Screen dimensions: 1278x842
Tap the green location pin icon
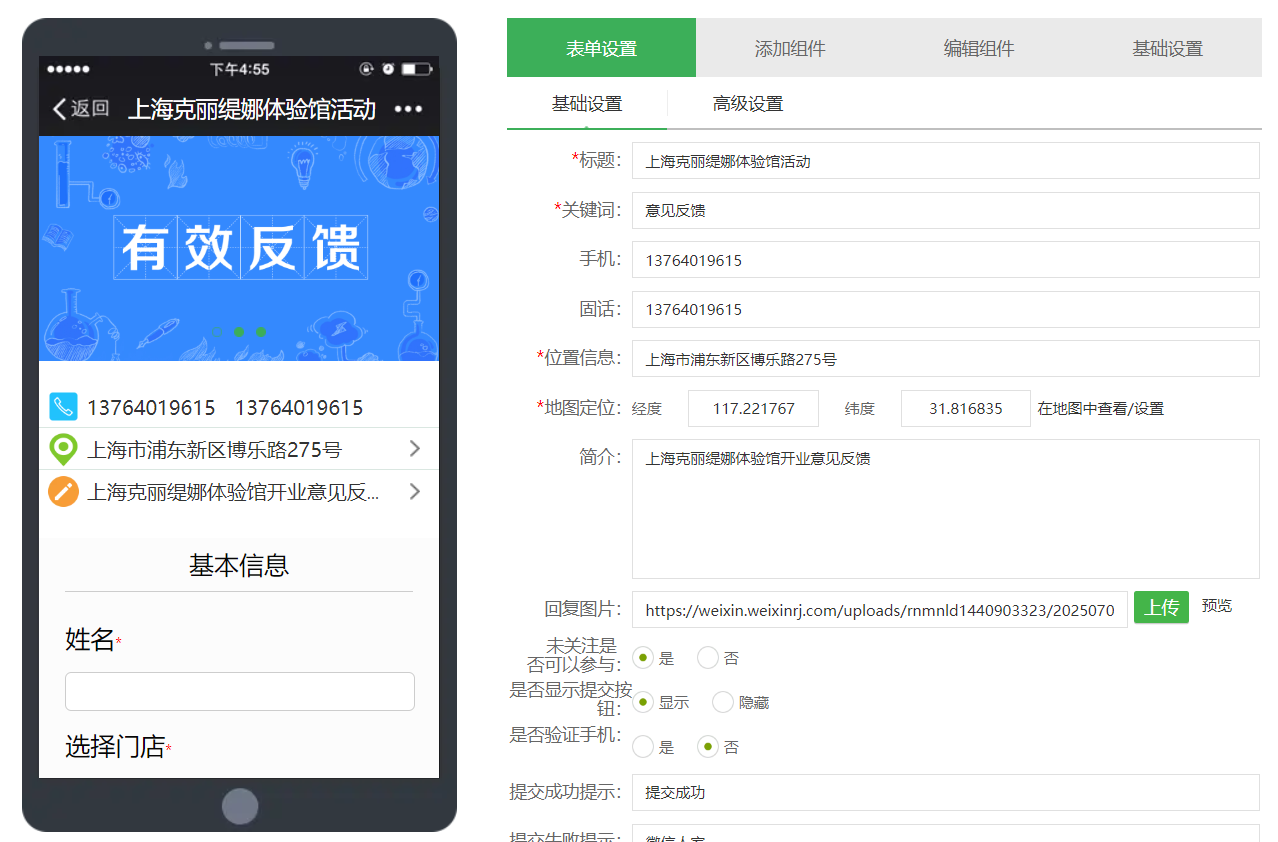(x=63, y=450)
